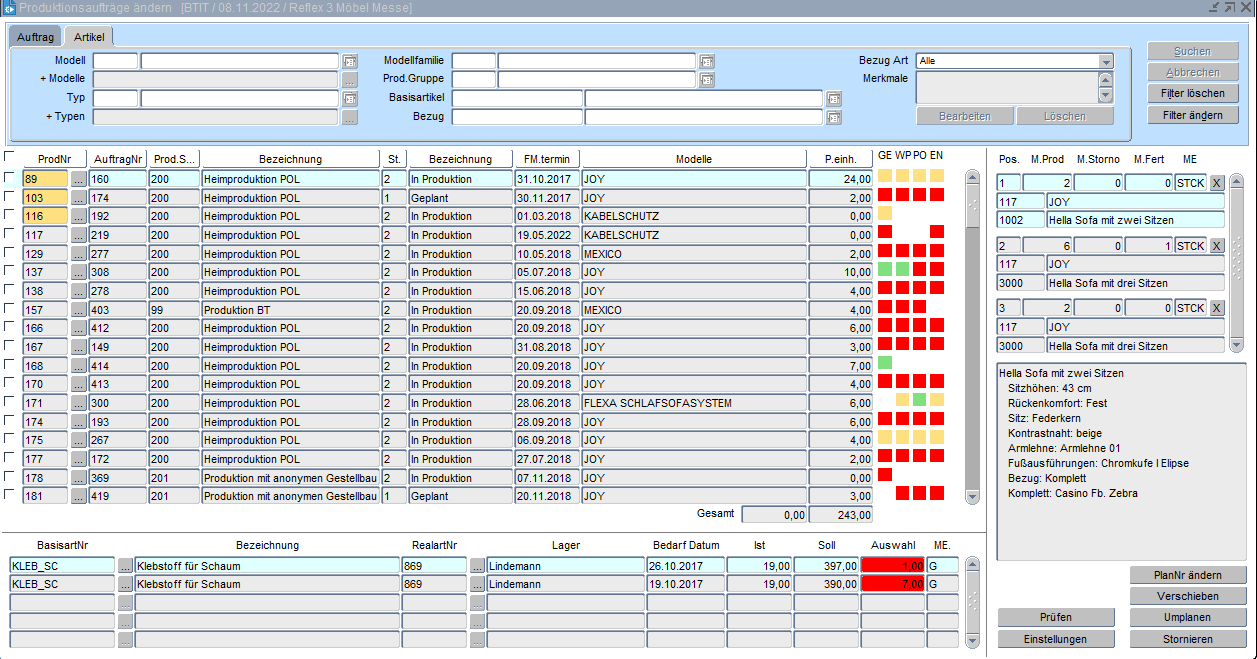Viewport: 1257px width, 659px height.
Task: Open the Modell lookup list icon
Action: [x=349, y=61]
